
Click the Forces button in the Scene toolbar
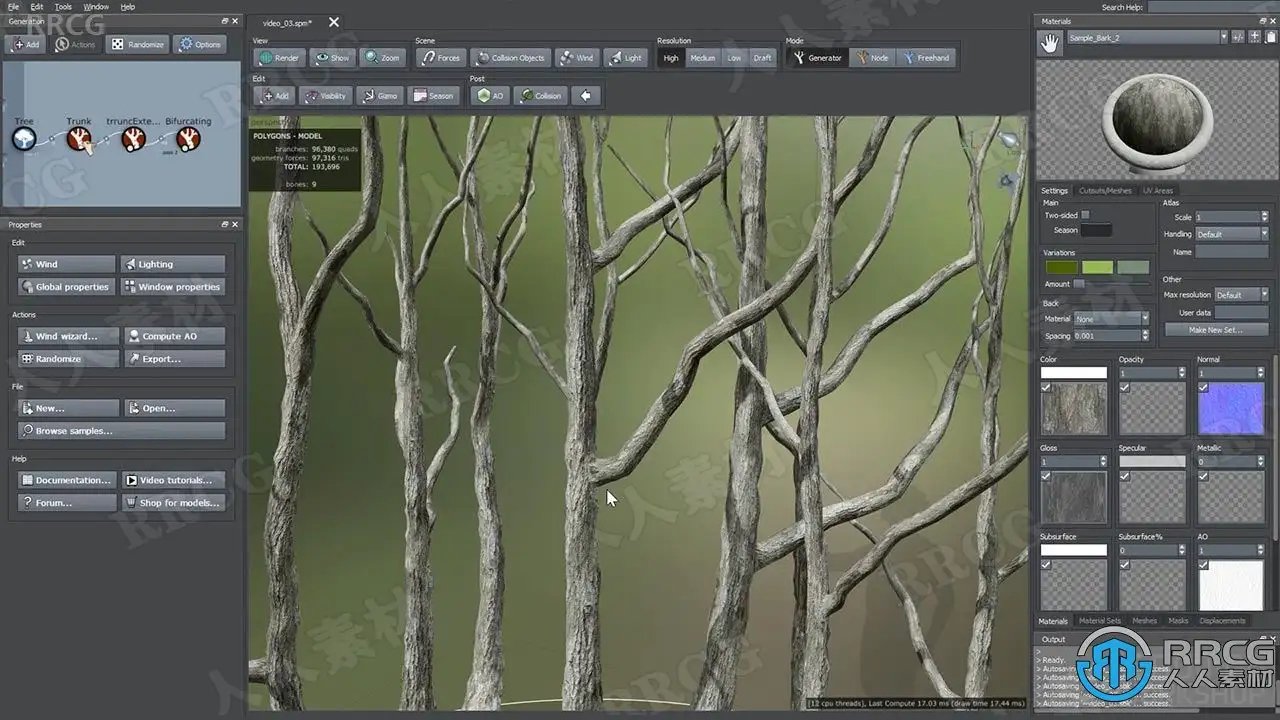[440, 58]
